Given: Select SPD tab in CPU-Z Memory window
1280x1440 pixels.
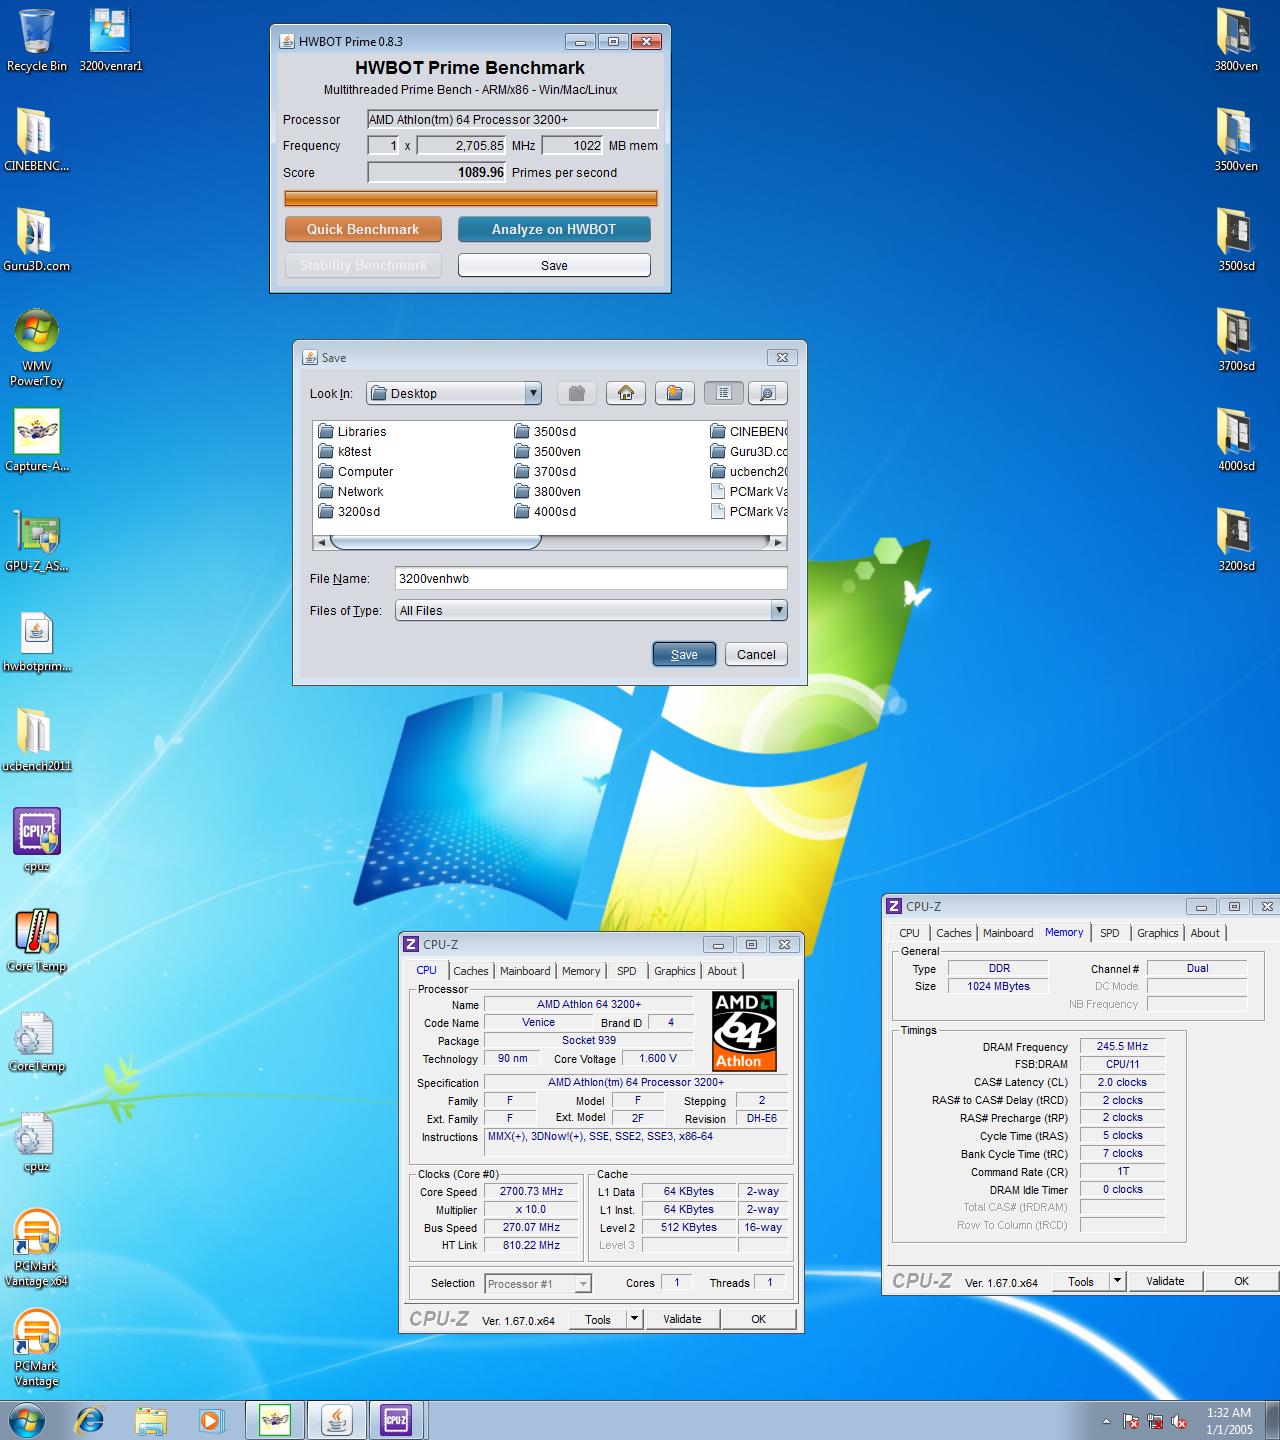Looking at the screenshot, I should pyautogui.click(x=1110, y=933).
